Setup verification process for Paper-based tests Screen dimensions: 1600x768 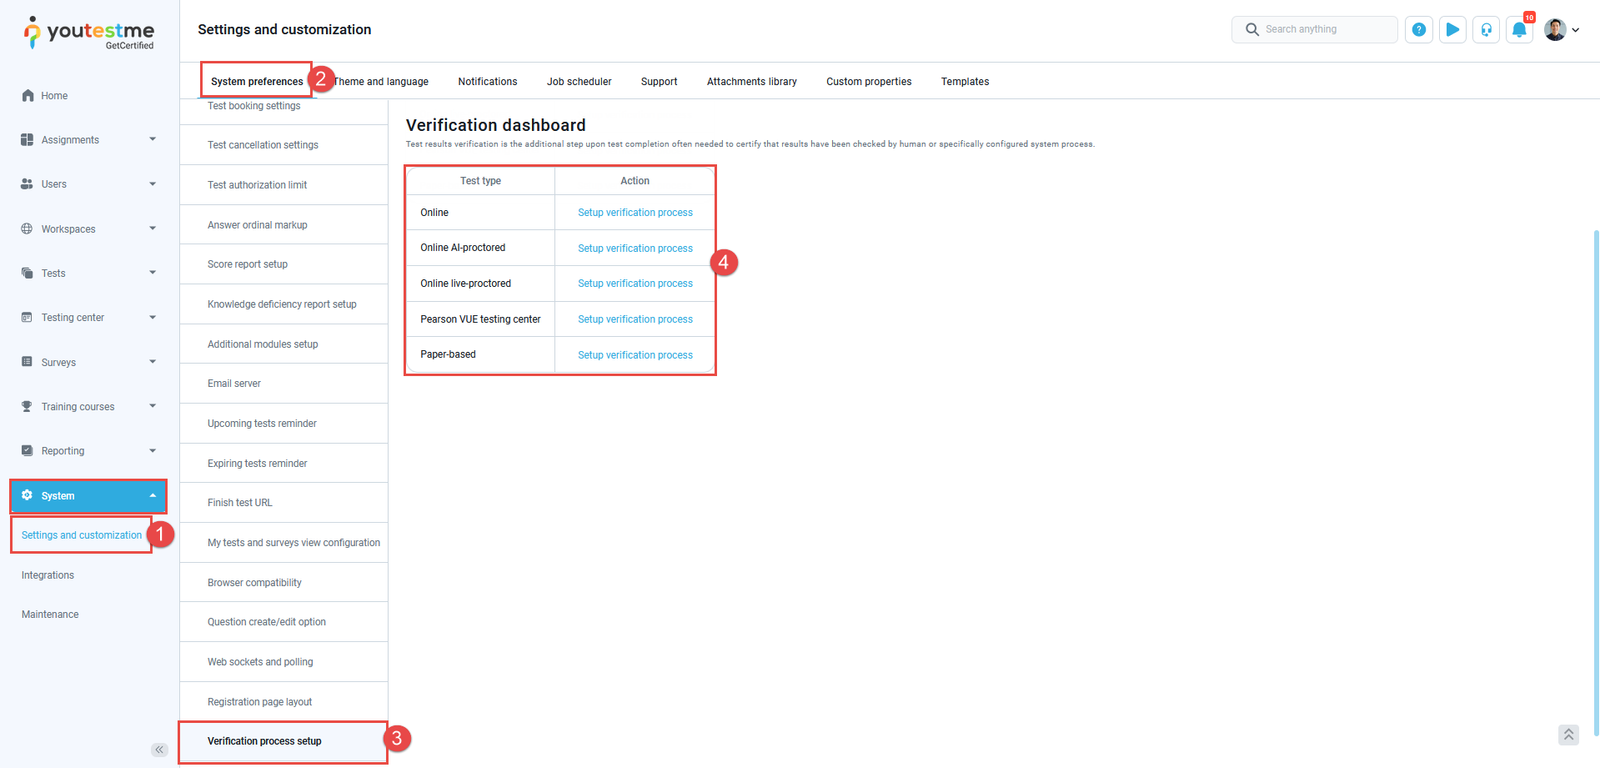point(635,355)
